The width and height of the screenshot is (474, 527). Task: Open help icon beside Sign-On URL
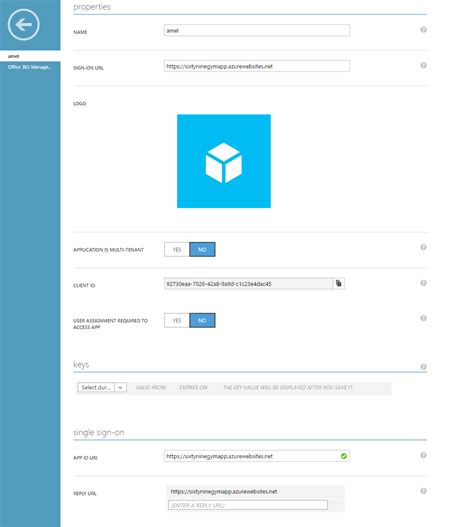[x=423, y=65]
